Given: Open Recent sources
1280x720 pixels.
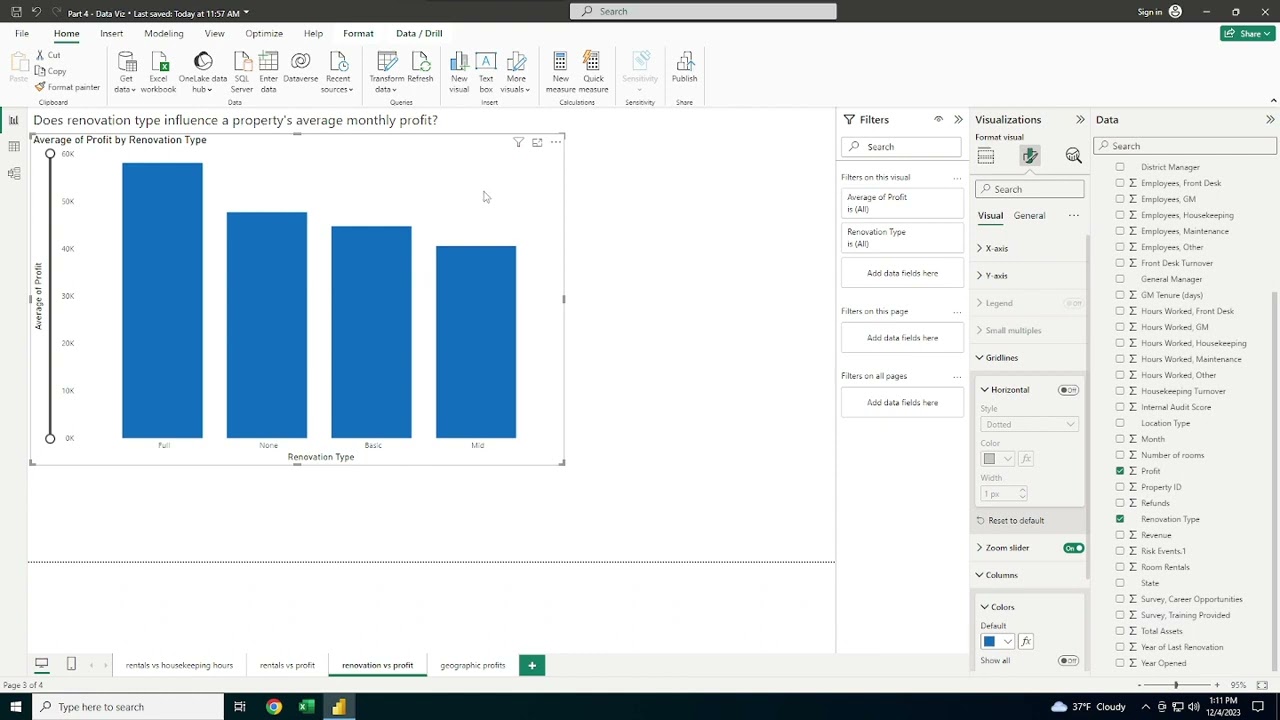Looking at the screenshot, I should [338, 73].
